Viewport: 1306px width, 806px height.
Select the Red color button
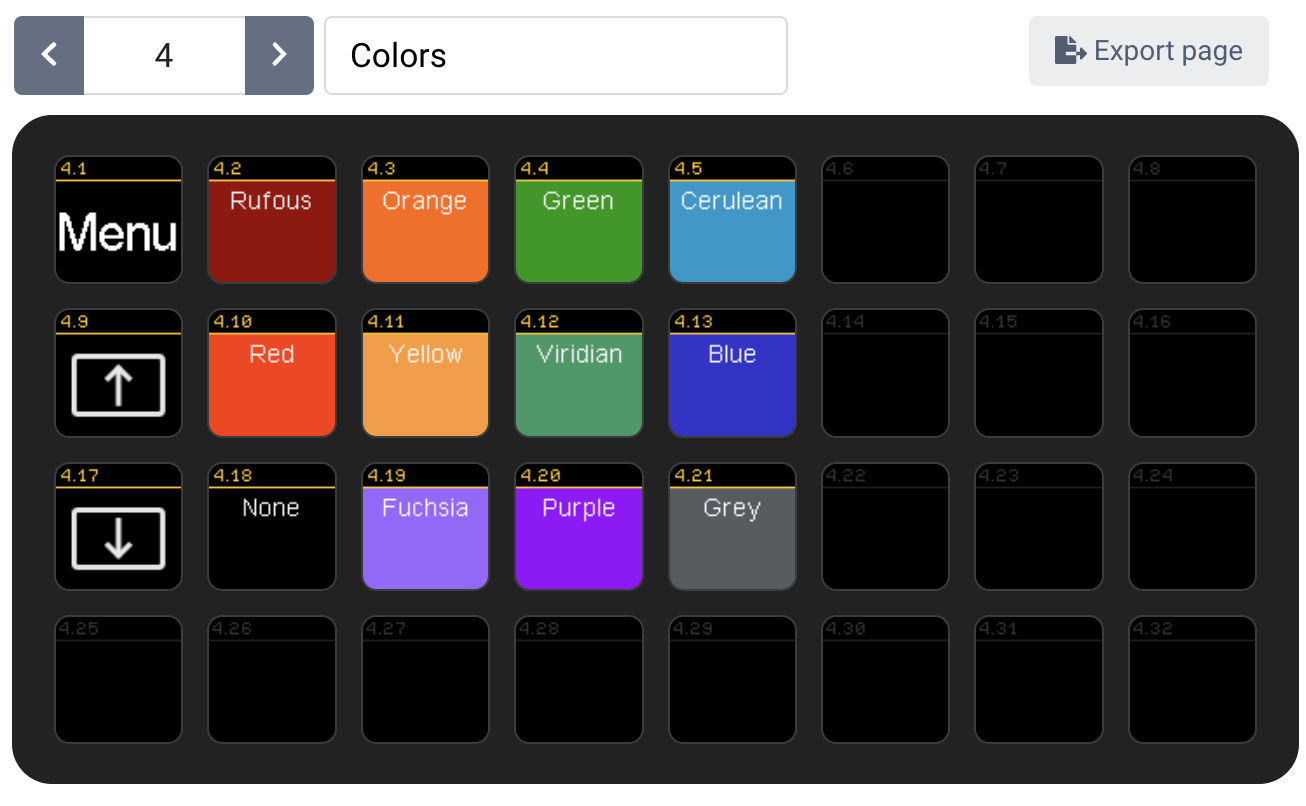tap(271, 375)
